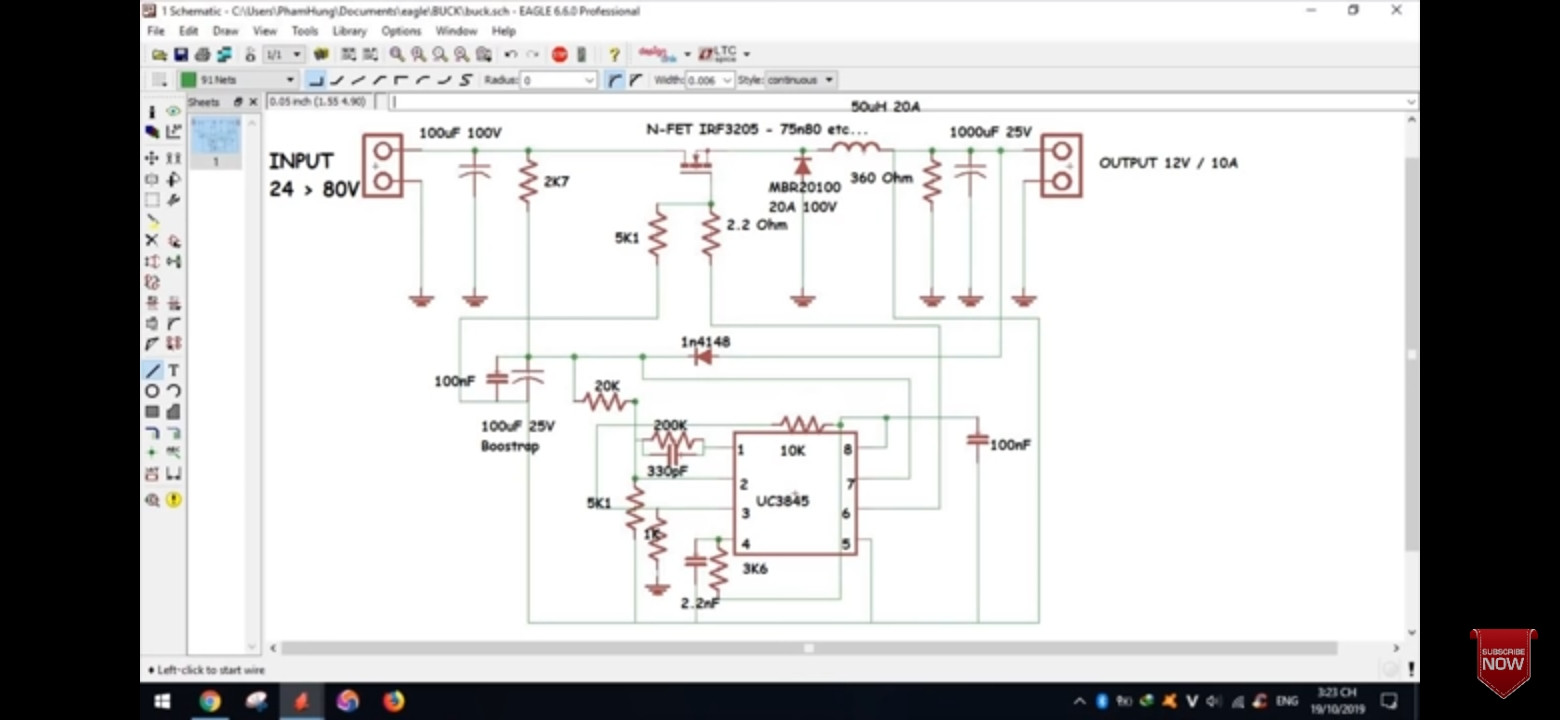This screenshot has width=1560, height=720.
Task: Click the LTC spice button
Action: [x=717, y=53]
